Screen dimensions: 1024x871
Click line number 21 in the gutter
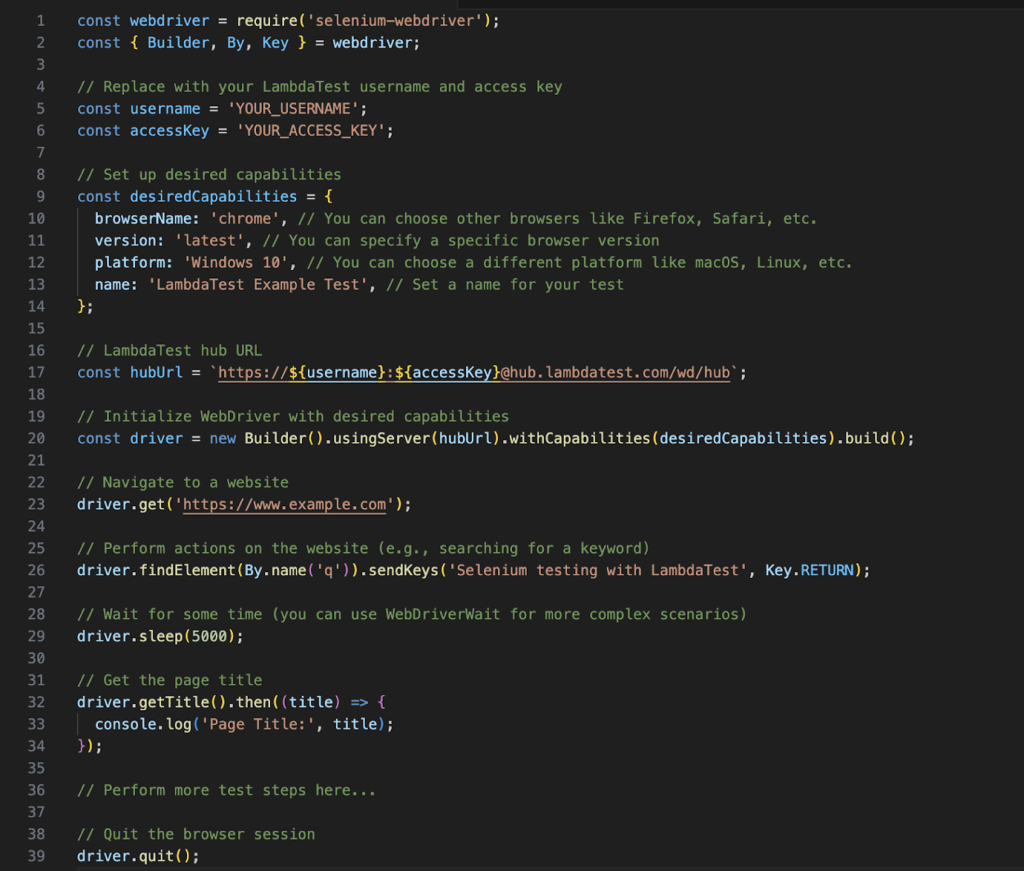click(x=37, y=460)
